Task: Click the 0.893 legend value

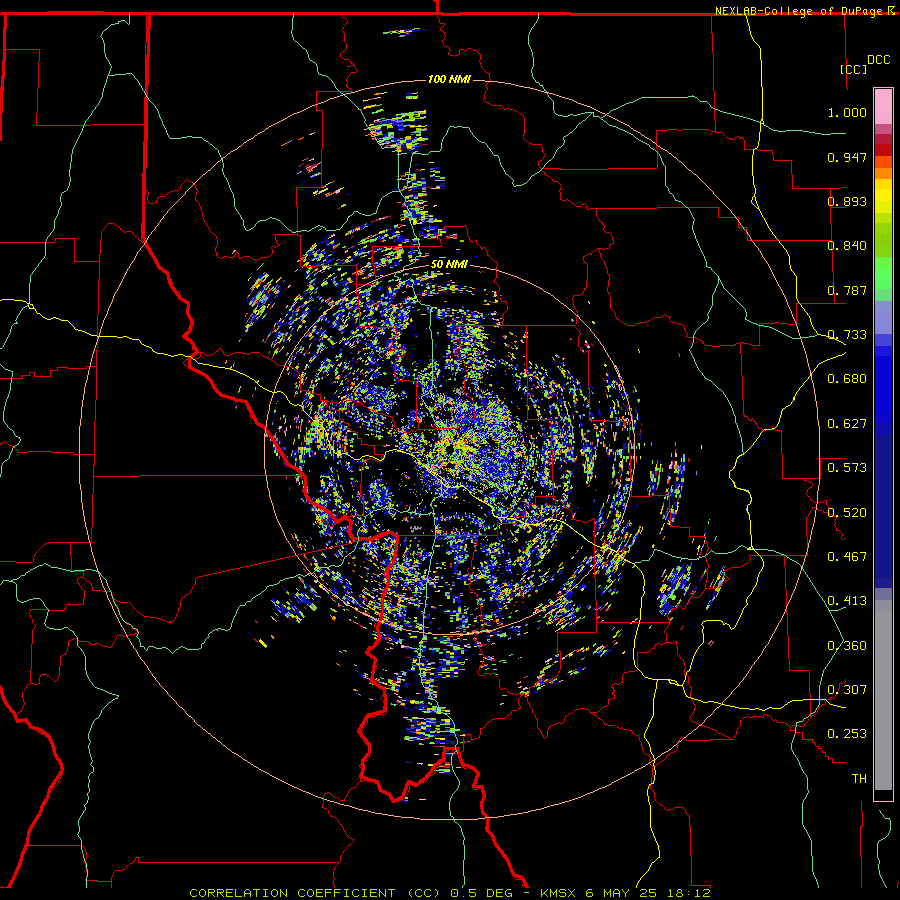Action: point(847,201)
